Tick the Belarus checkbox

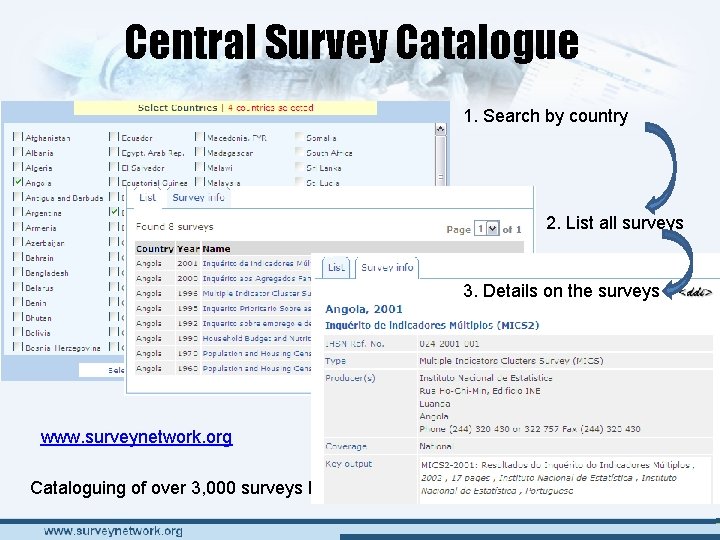[x=18, y=287]
